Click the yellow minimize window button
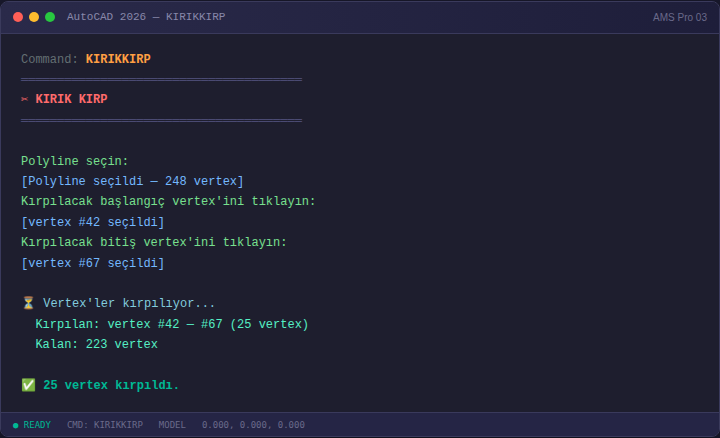Screen dimensions: 720x438 [34, 17]
